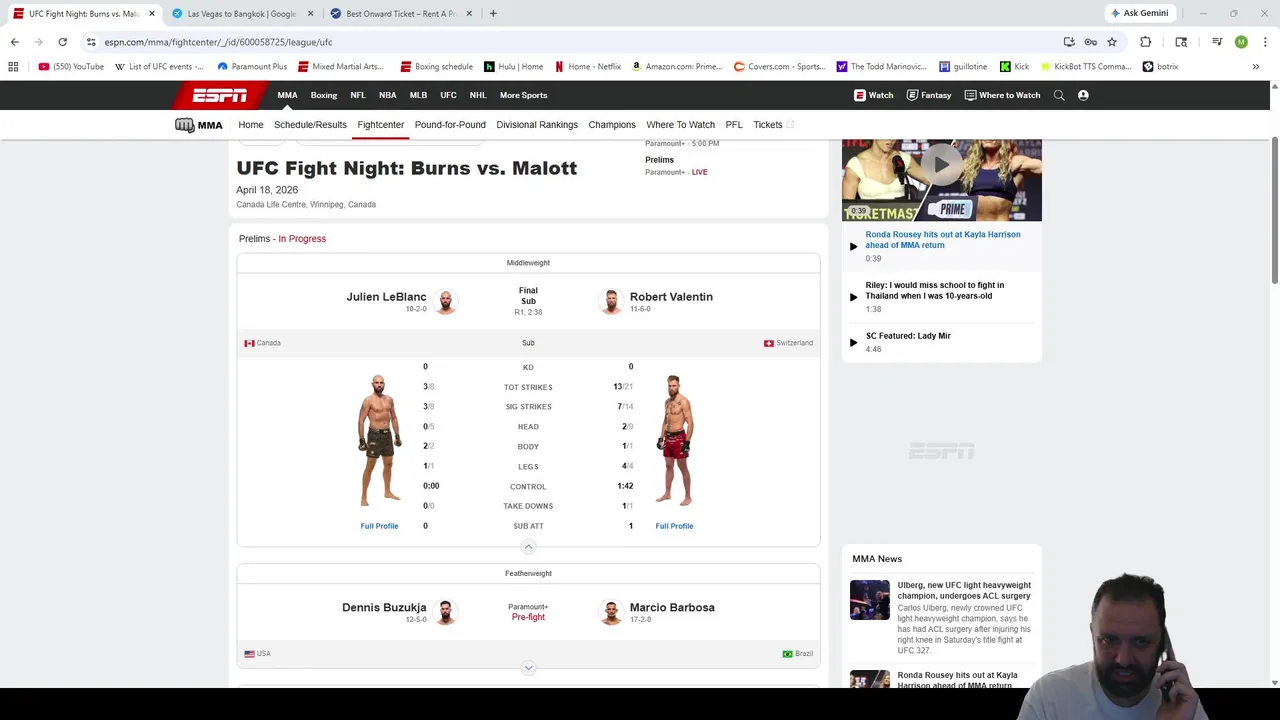Click the Julien LeBlanc name link
Image resolution: width=1280 pixels, height=720 pixels.
(386, 297)
